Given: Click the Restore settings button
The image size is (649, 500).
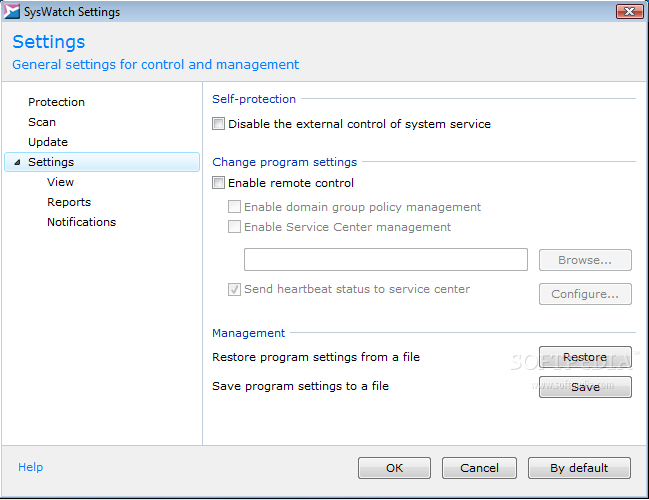Looking at the screenshot, I should point(585,357).
